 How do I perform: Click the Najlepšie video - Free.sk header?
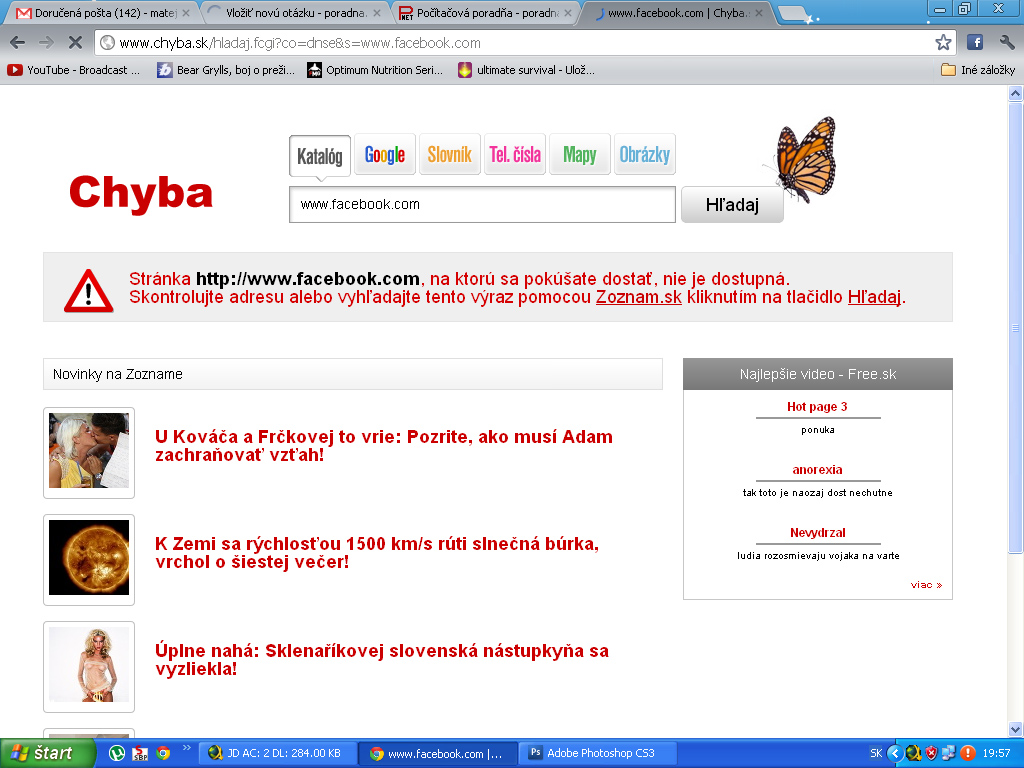click(818, 374)
